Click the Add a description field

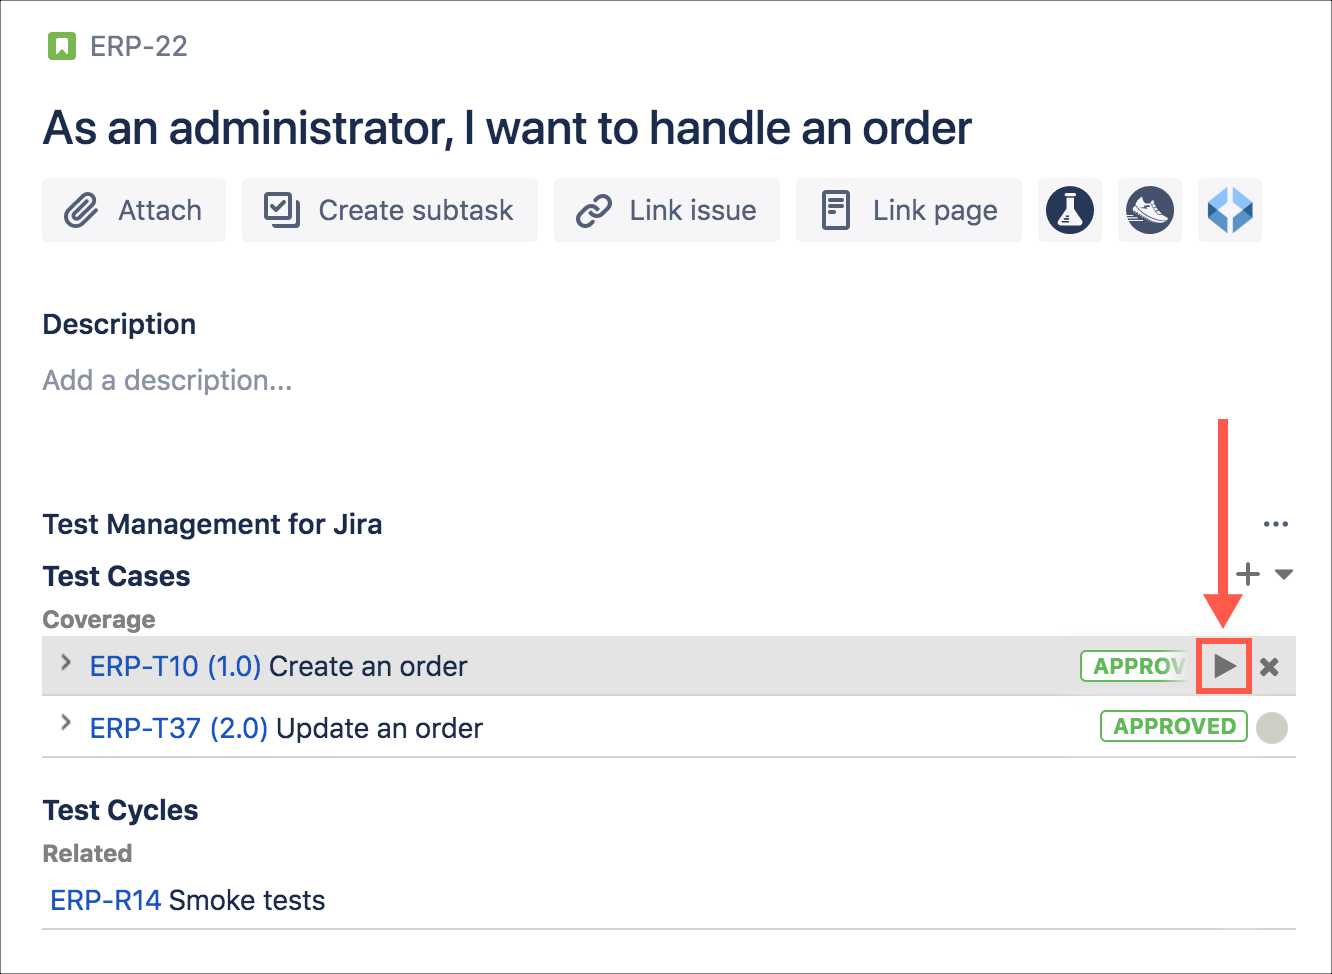point(167,380)
